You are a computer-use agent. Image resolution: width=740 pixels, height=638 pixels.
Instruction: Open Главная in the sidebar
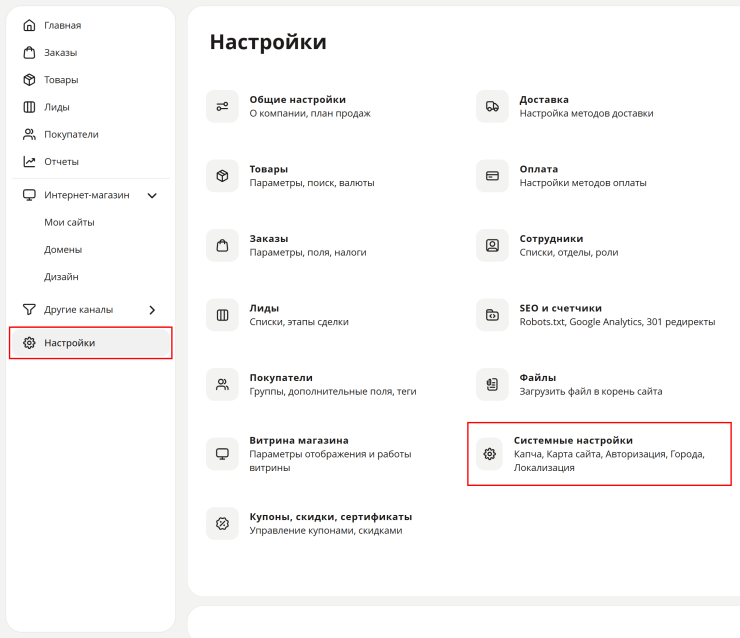pos(63,25)
